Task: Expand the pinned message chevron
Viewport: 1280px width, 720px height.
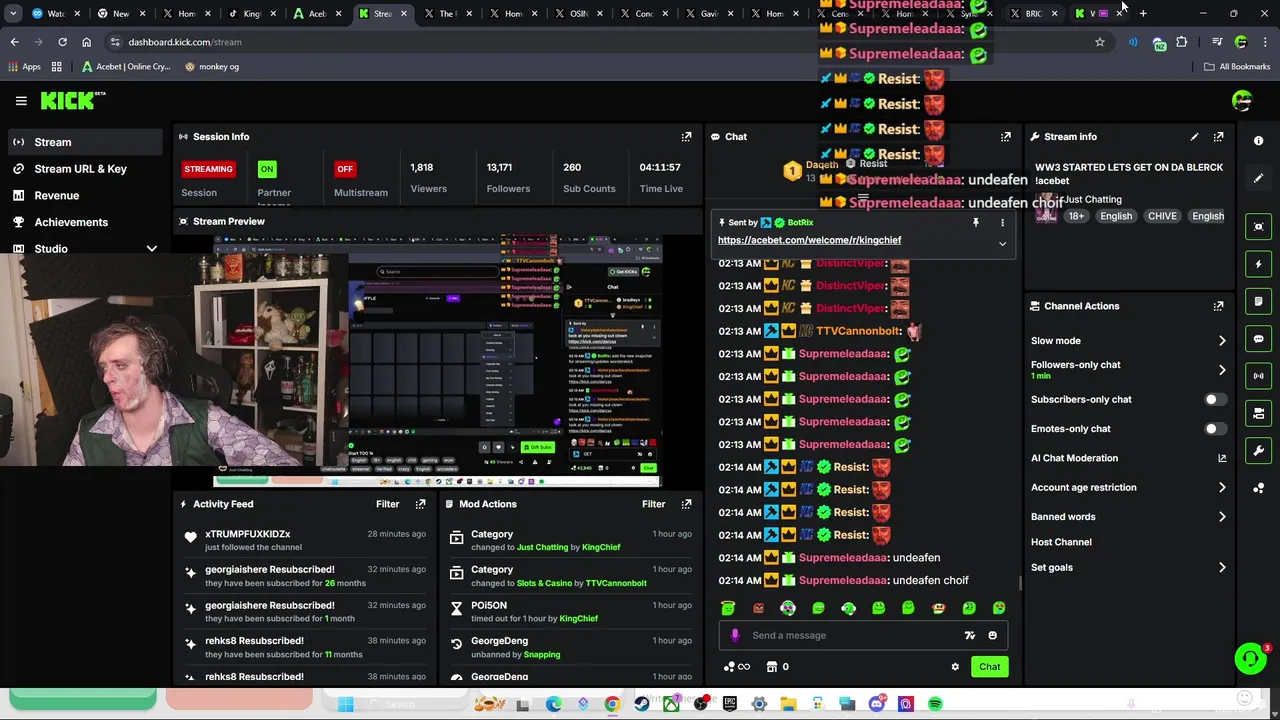Action: [1002, 244]
